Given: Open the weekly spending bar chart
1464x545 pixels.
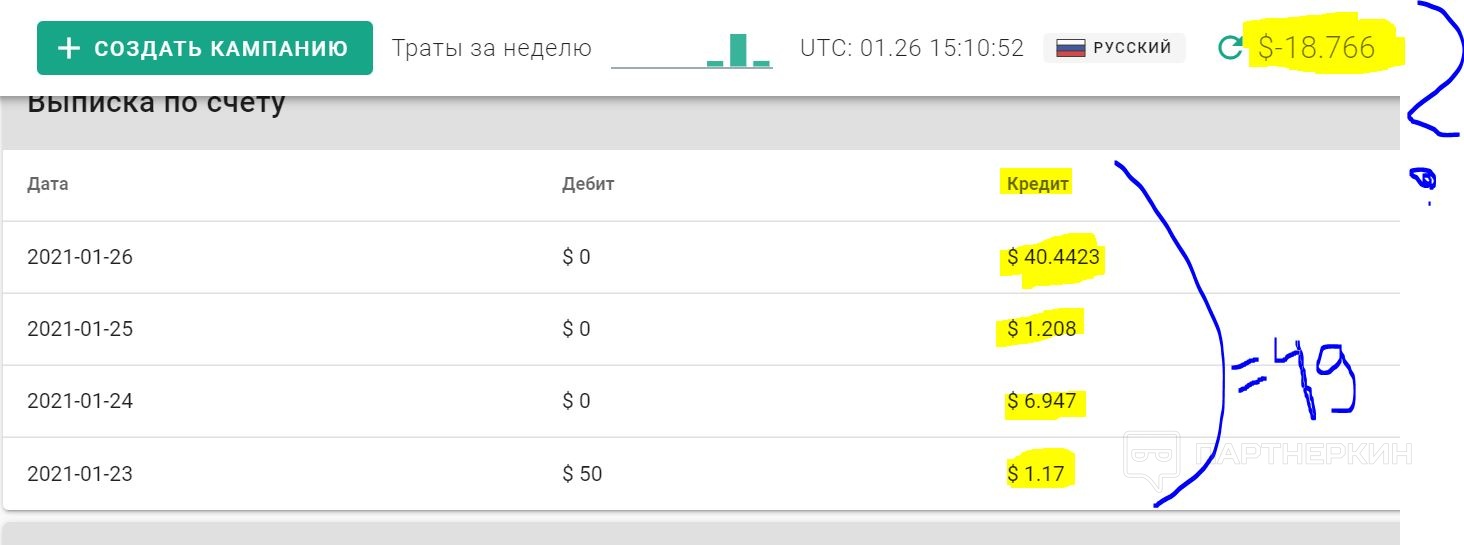Looking at the screenshot, I should coord(691,49).
